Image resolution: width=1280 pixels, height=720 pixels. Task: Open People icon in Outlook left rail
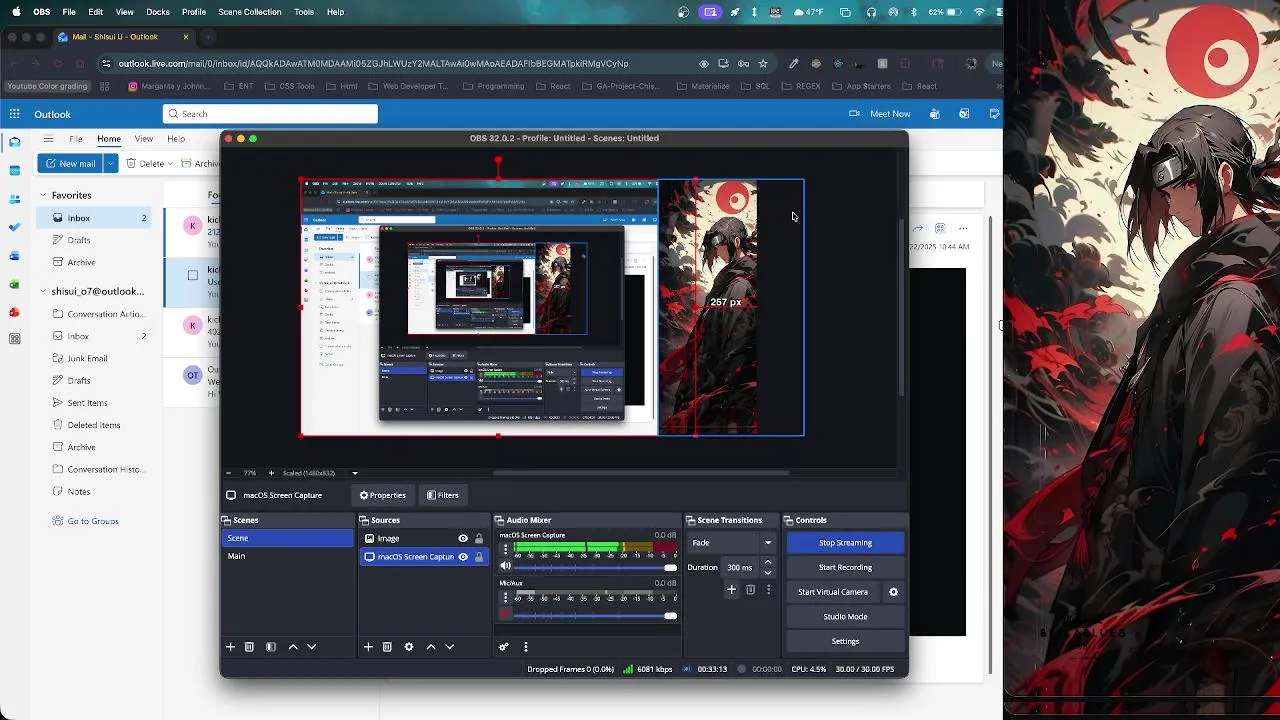click(14, 199)
